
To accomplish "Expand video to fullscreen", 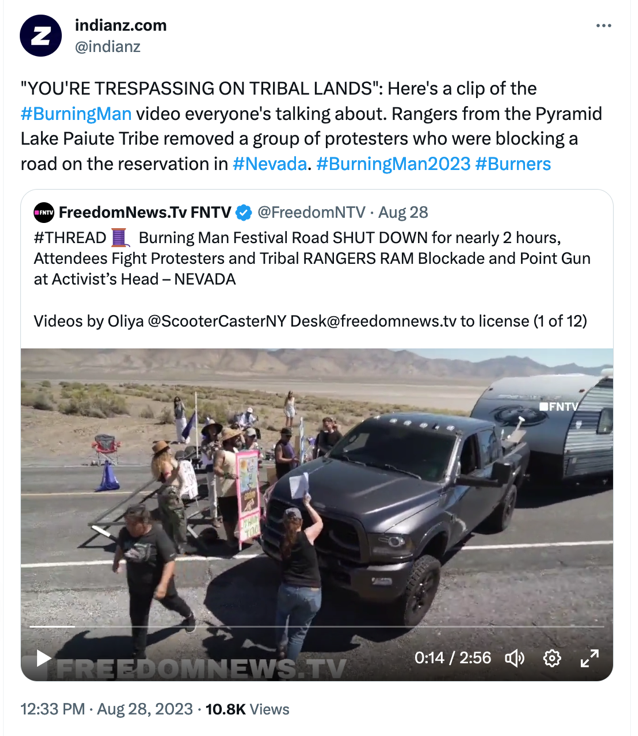I will coord(589,659).
